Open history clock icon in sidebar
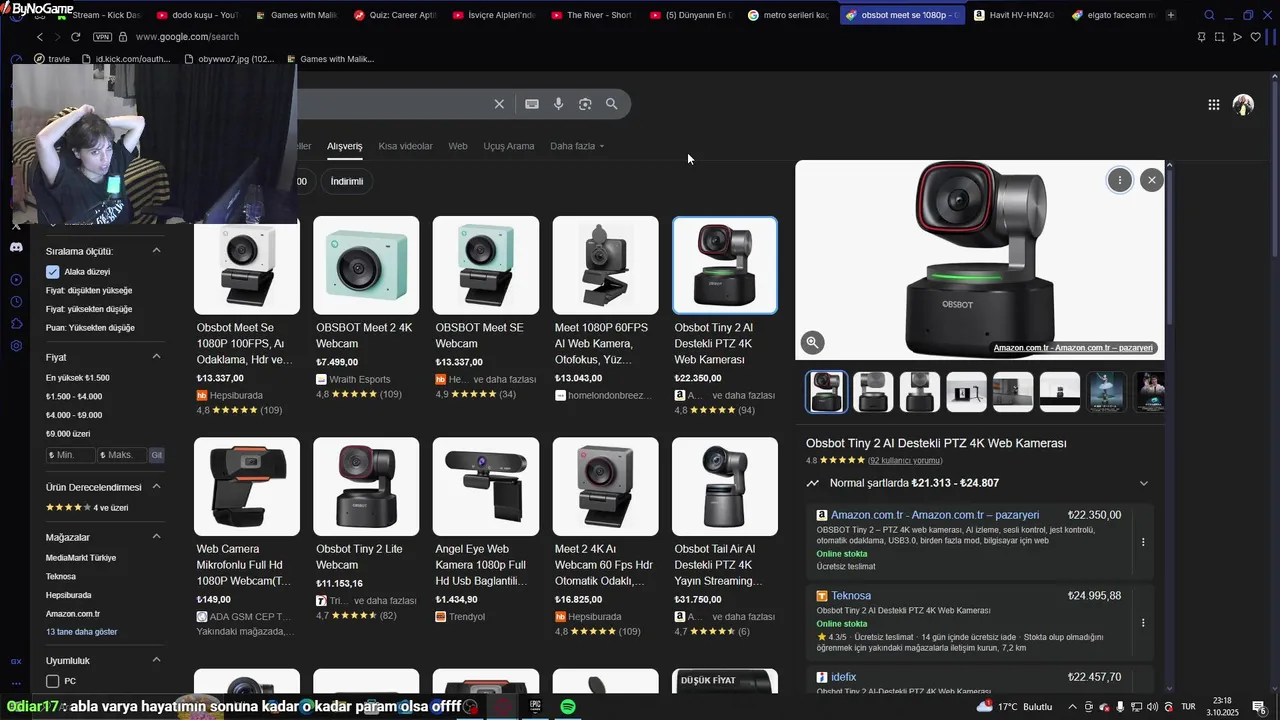Screen dimensions: 1280x720 16,301
